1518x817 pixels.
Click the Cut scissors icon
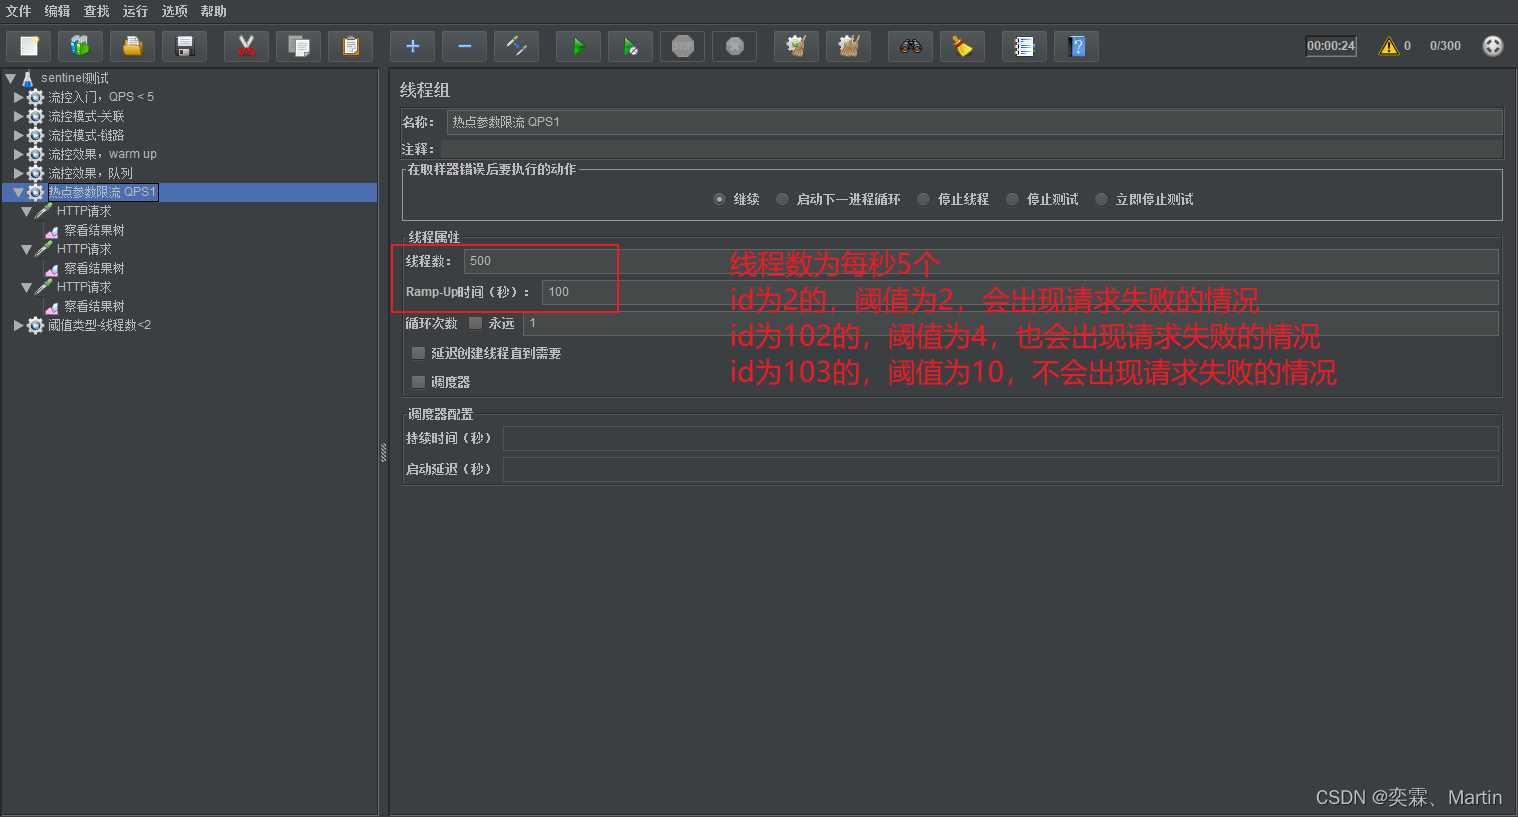246,46
